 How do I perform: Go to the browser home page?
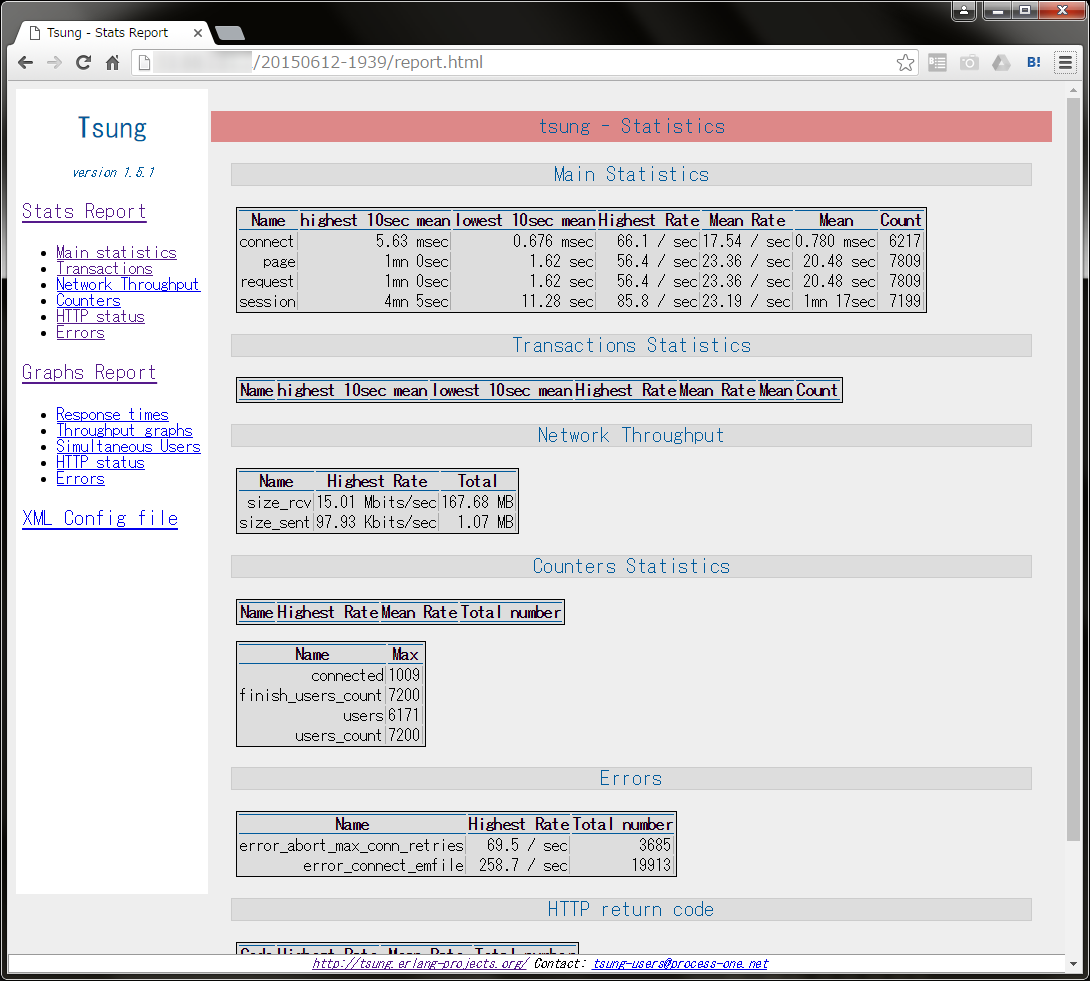click(x=113, y=63)
